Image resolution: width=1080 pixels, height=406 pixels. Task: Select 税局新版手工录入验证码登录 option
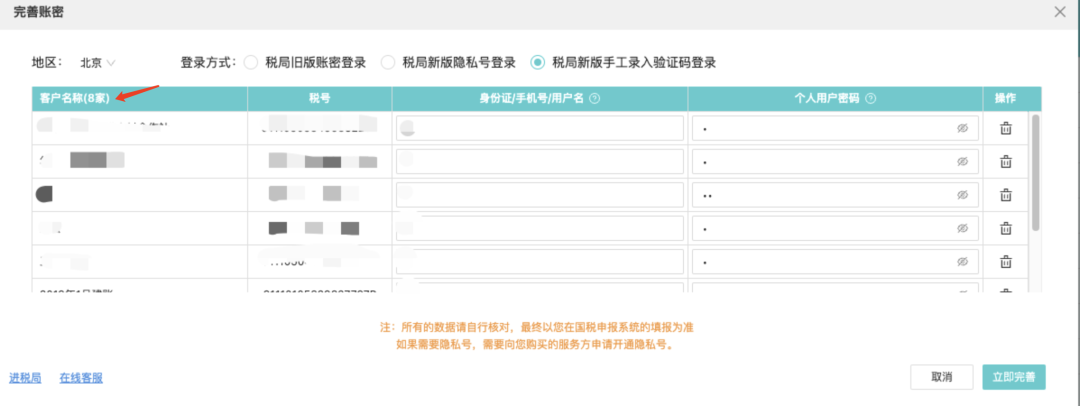point(538,63)
